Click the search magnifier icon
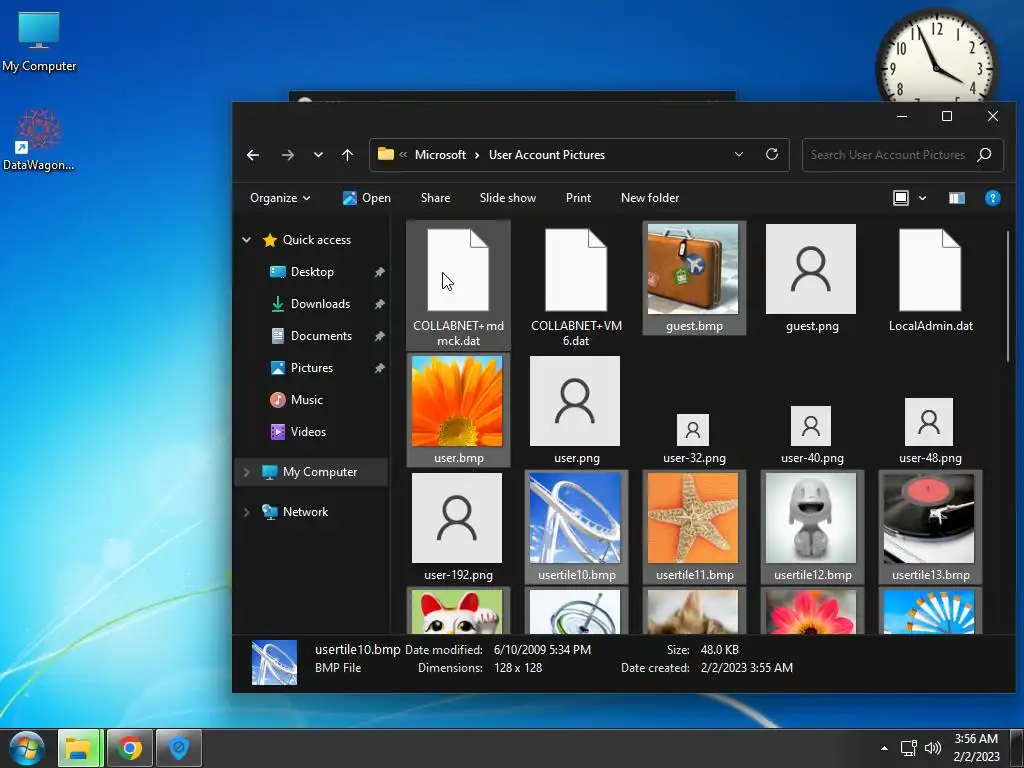The height and width of the screenshot is (768, 1024). (984, 155)
